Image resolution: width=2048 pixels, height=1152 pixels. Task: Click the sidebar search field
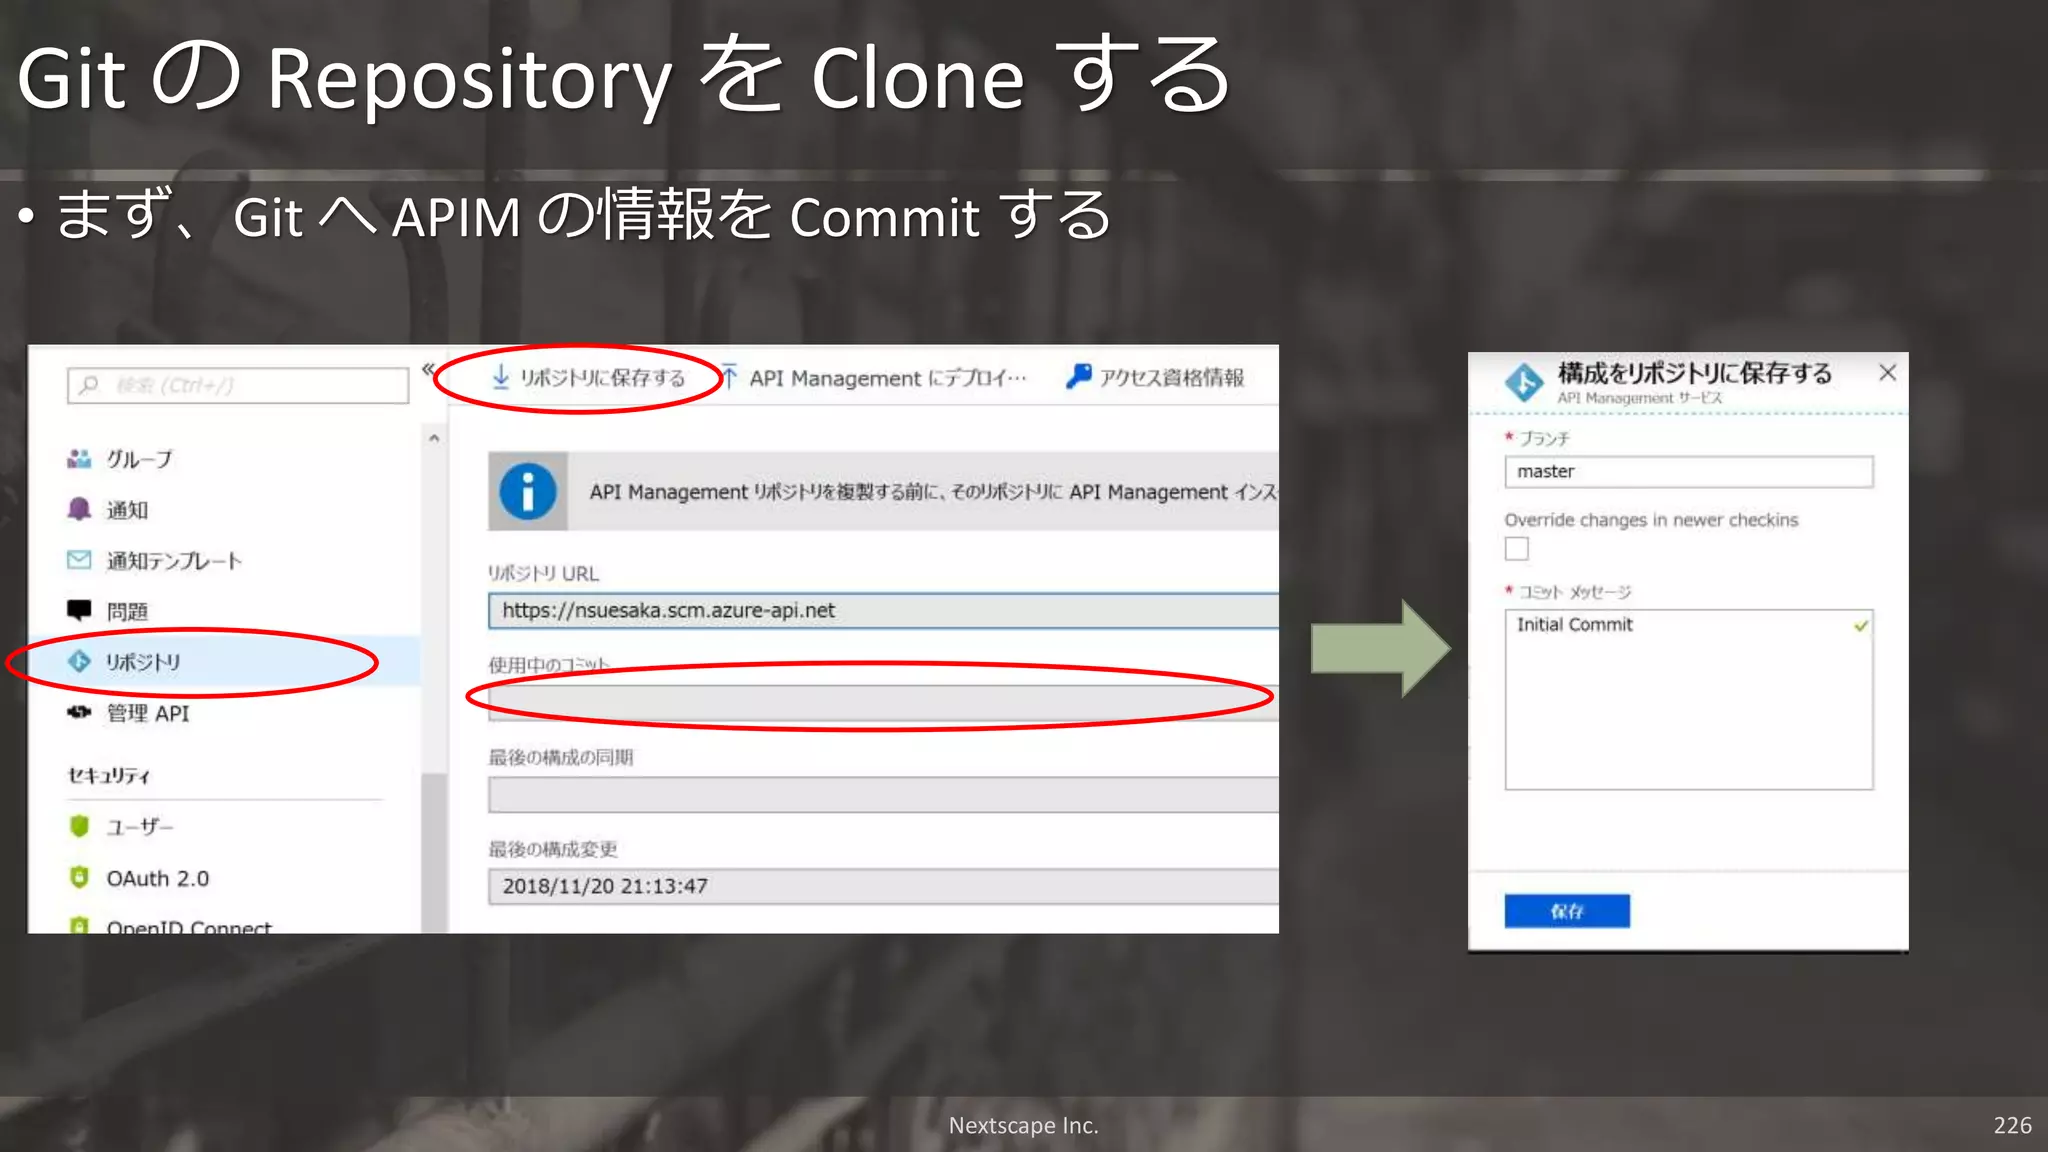coord(238,385)
